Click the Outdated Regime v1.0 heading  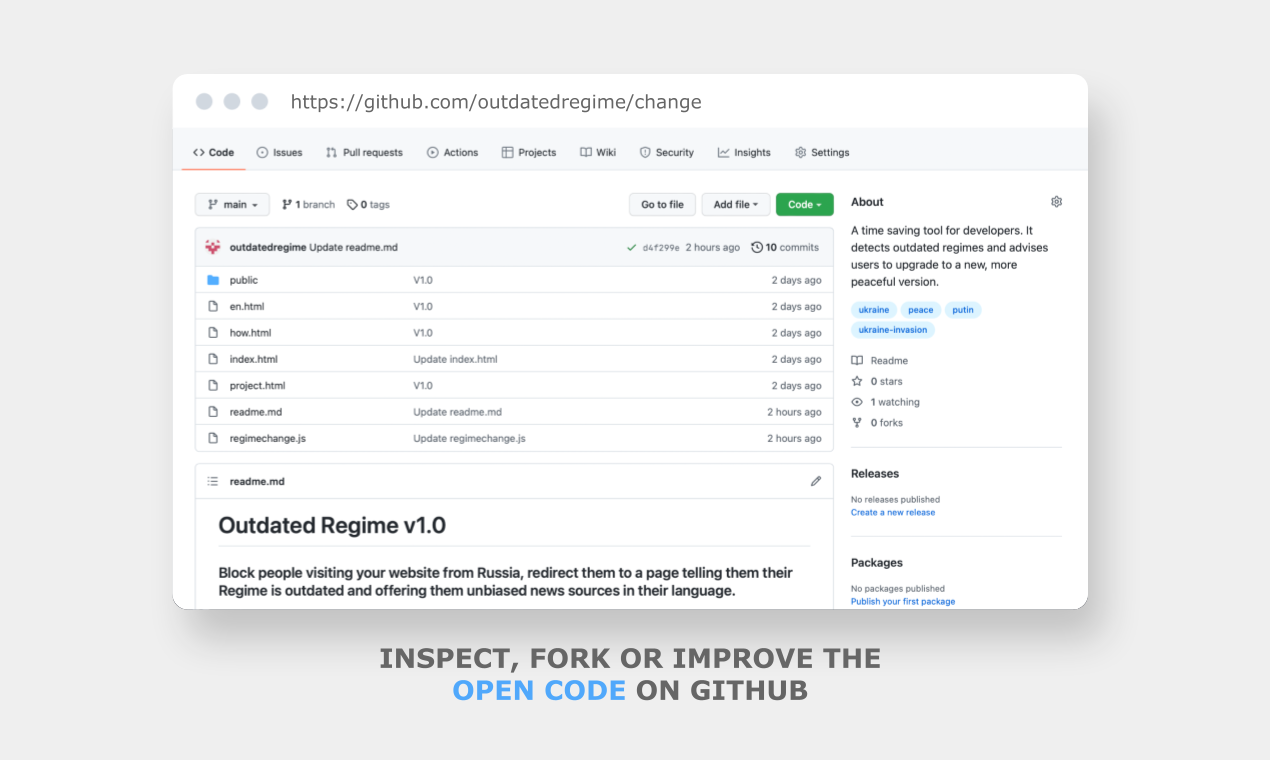point(332,525)
